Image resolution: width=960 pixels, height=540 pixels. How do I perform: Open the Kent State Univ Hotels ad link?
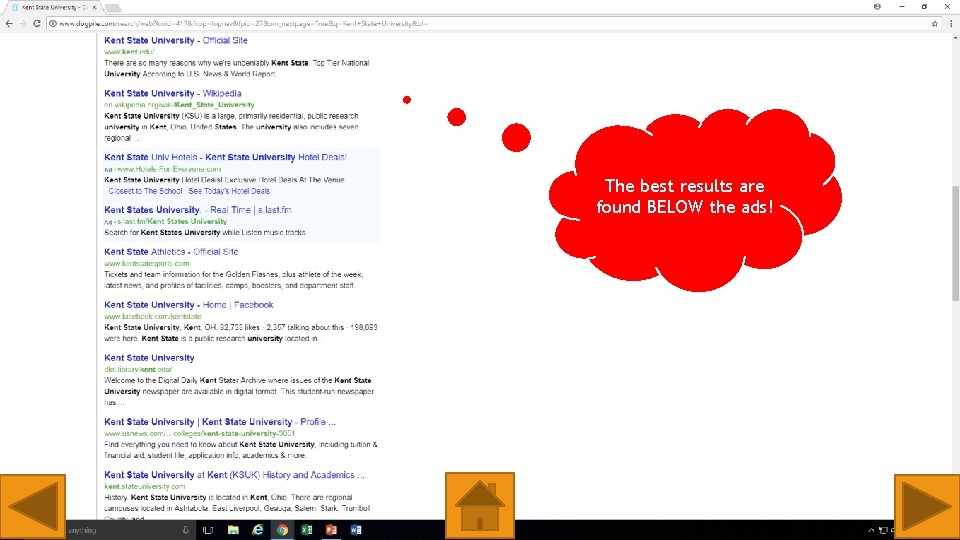tap(225, 157)
